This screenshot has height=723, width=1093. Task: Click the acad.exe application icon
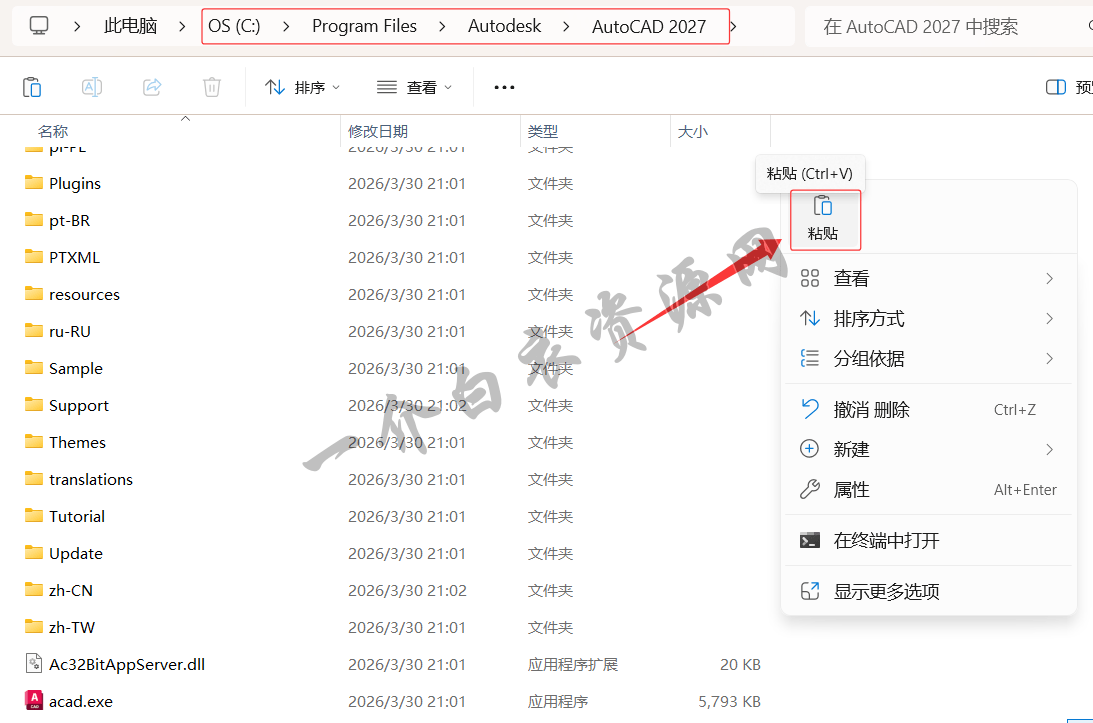click(x=34, y=701)
